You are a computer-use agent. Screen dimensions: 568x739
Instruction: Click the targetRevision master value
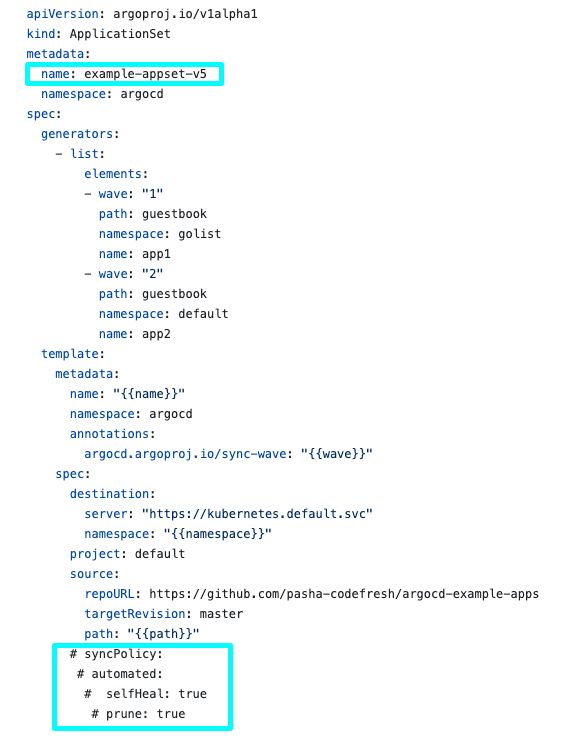(x=221, y=614)
